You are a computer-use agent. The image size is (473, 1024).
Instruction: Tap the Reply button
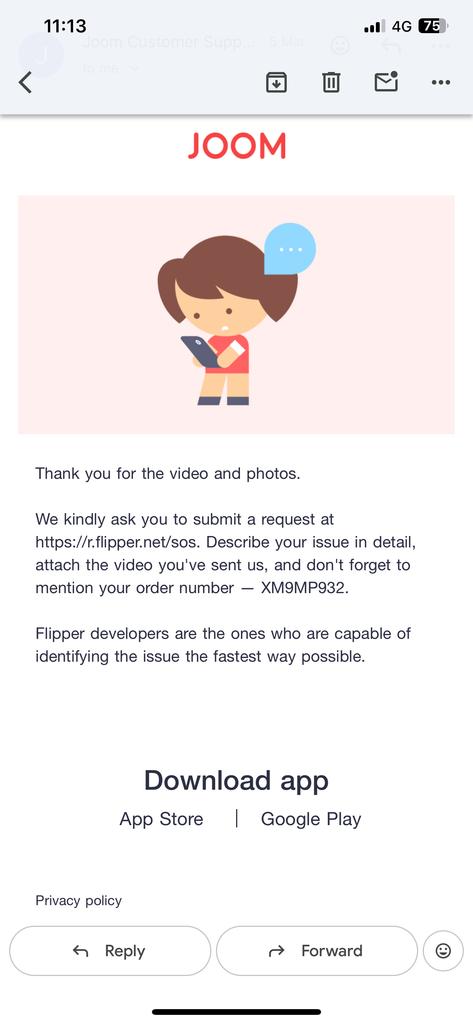pyautogui.click(x=110, y=951)
